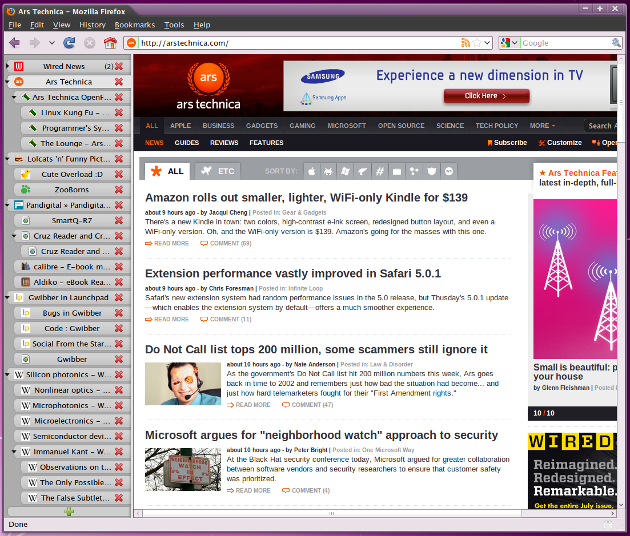Open the Nonlinear optics Wikipedia tab
This screenshot has width=630, height=536.
pos(72,390)
